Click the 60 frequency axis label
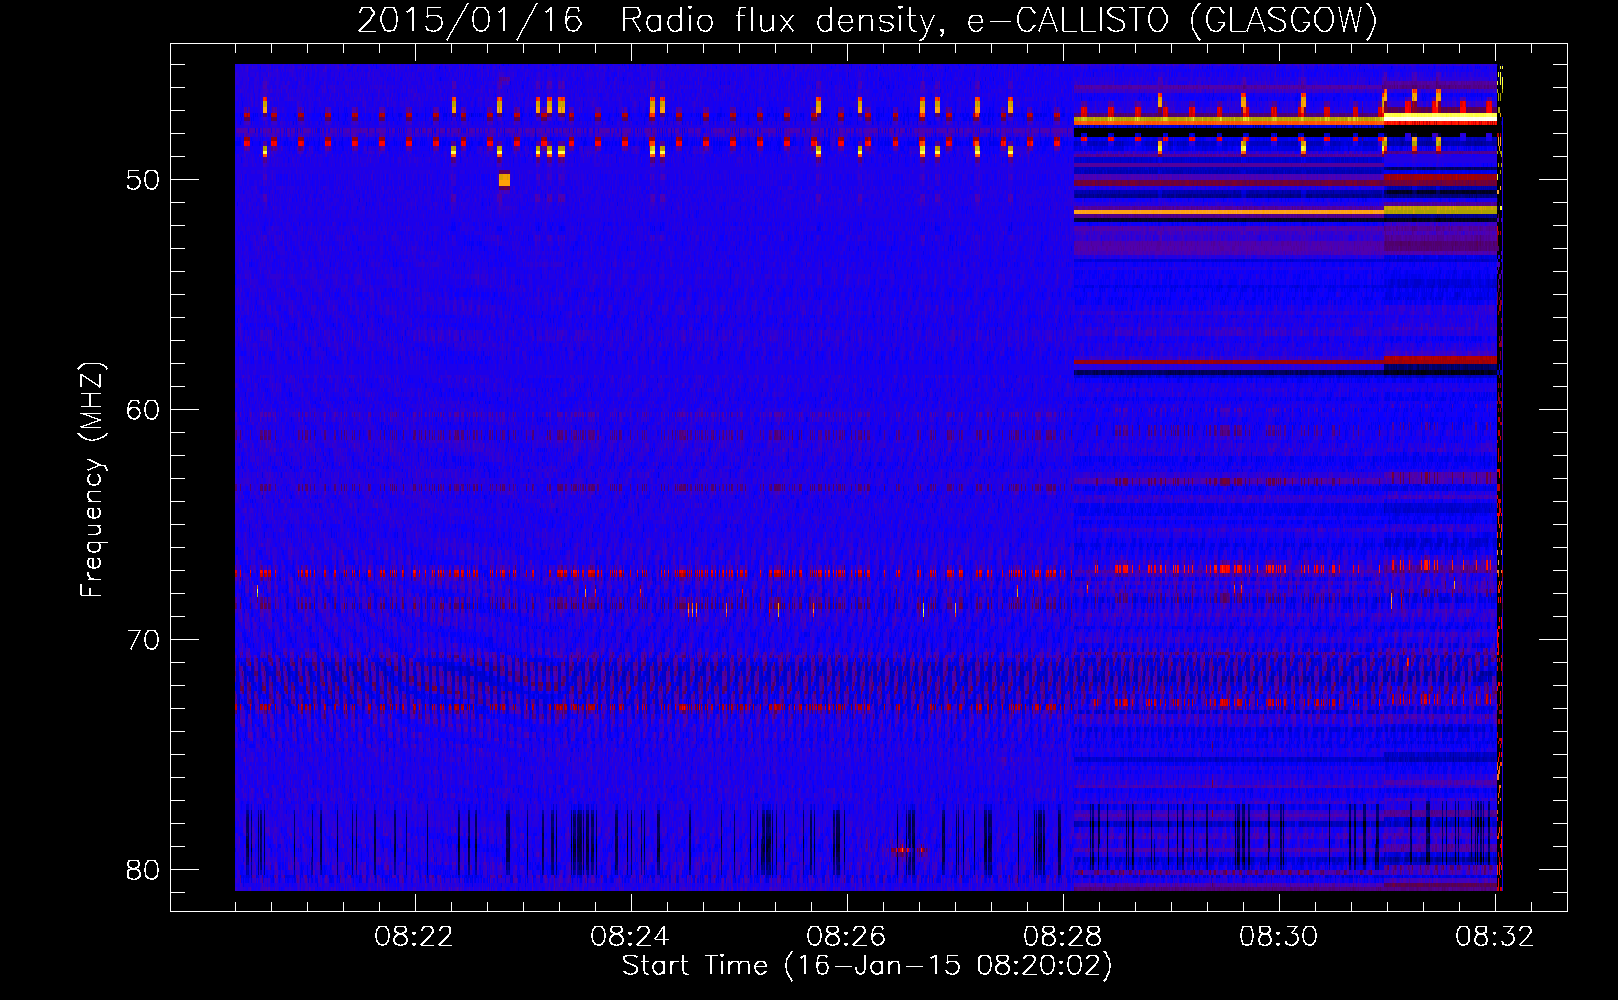1618x1000 pixels. pyautogui.click(x=143, y=410)
